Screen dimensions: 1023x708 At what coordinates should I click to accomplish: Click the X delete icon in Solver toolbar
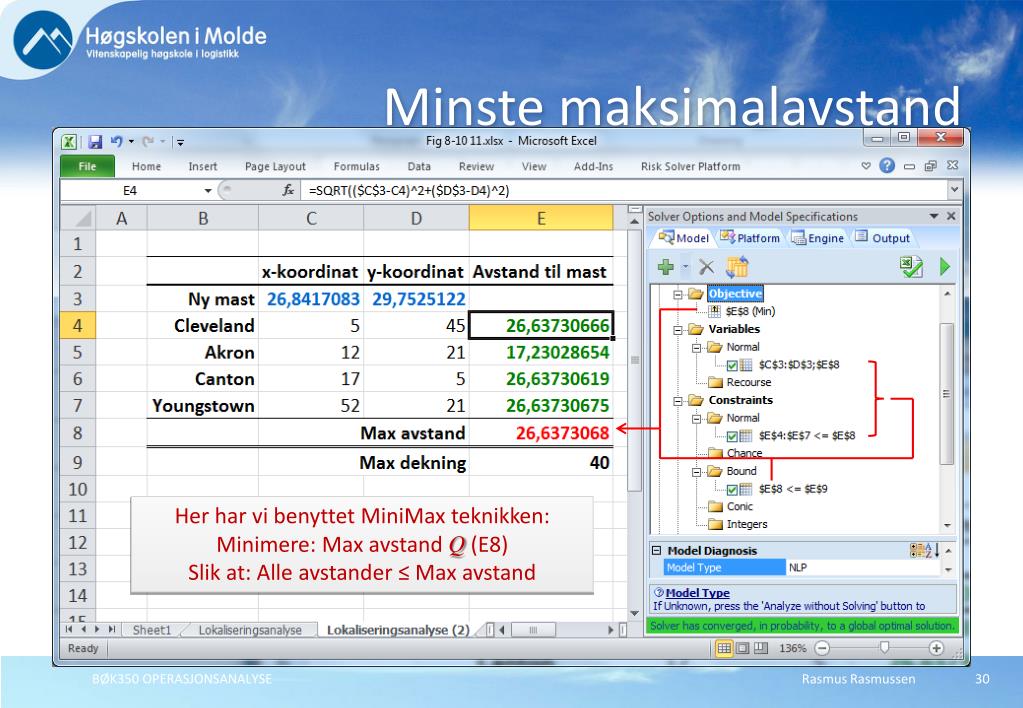(x=706, y=267)
